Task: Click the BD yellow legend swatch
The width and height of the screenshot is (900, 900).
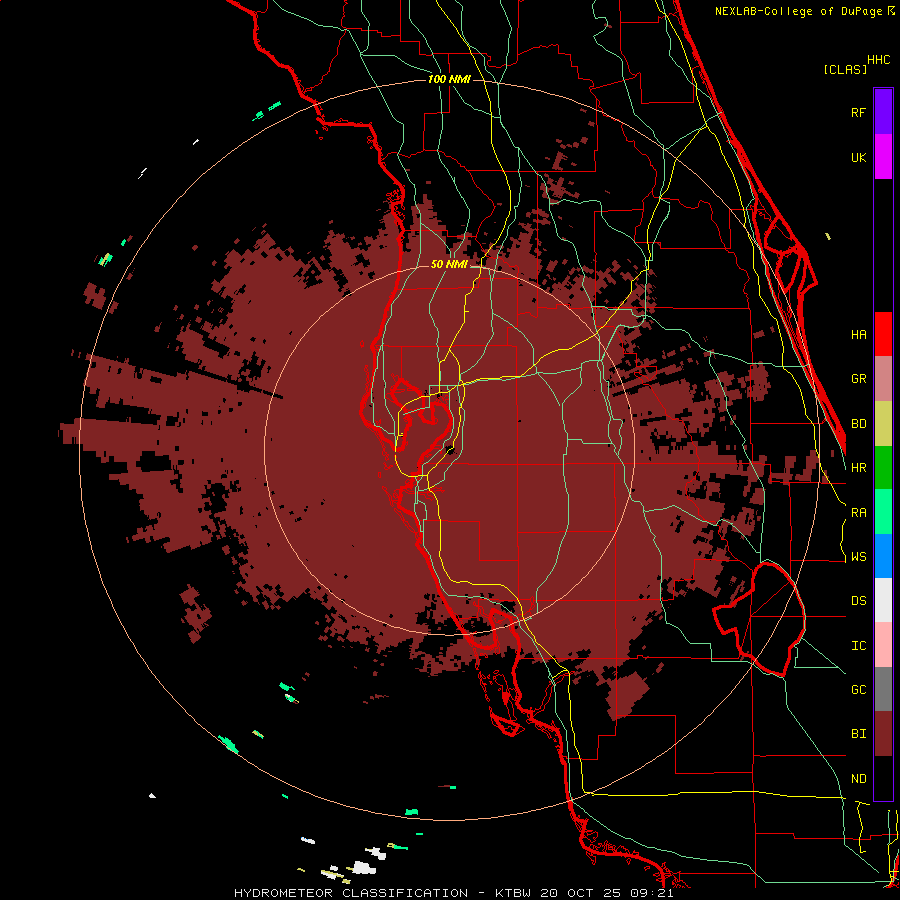Action: click(x=883, y=424)
